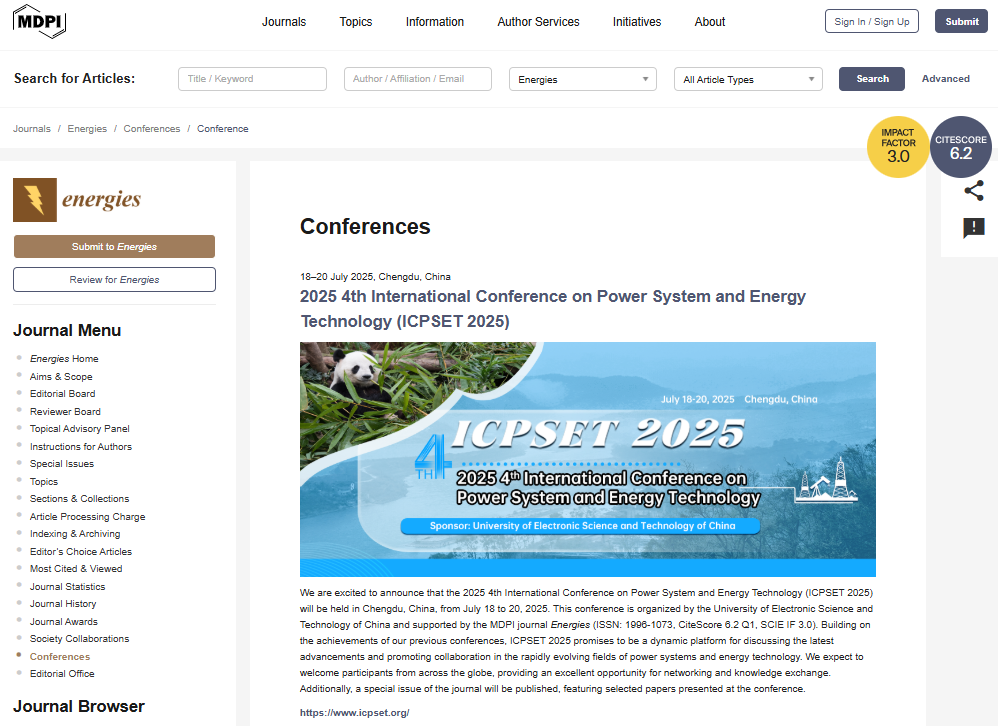The image size is (998, 726).
Task: Open Journal Statistics
Action: (x=67, y=587)
